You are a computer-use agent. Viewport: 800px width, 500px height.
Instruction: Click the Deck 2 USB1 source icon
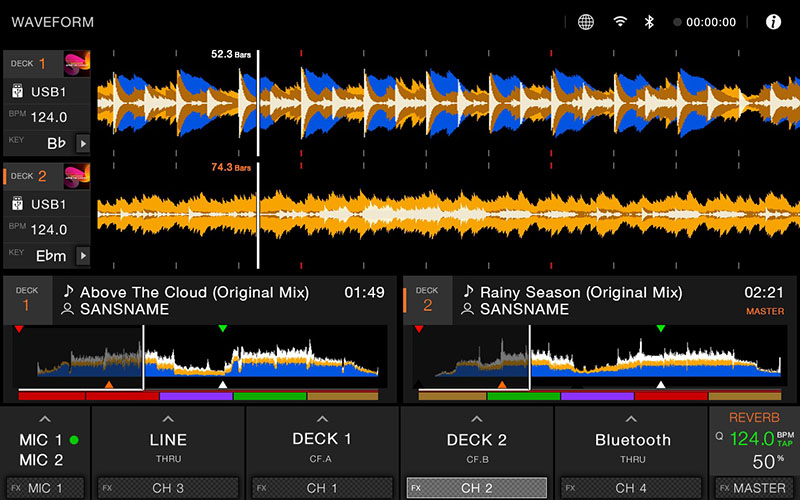17,204
